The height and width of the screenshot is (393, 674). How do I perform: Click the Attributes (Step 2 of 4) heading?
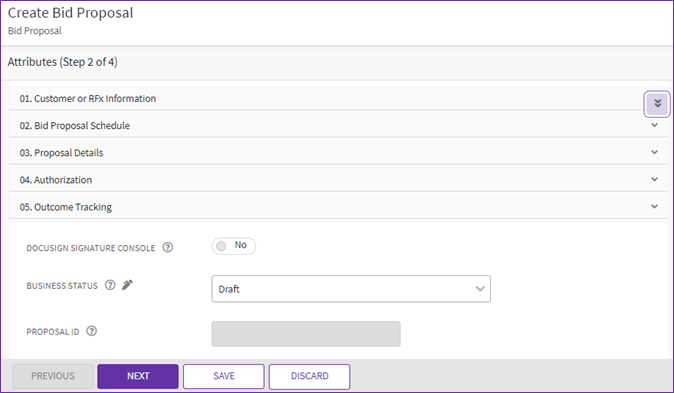(62, 62)
